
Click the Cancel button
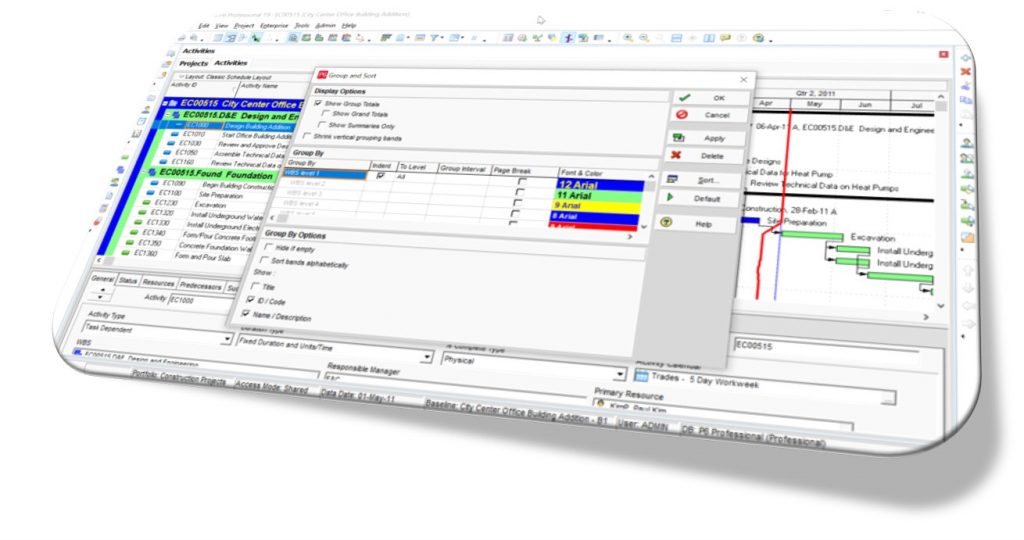point(707,114)
